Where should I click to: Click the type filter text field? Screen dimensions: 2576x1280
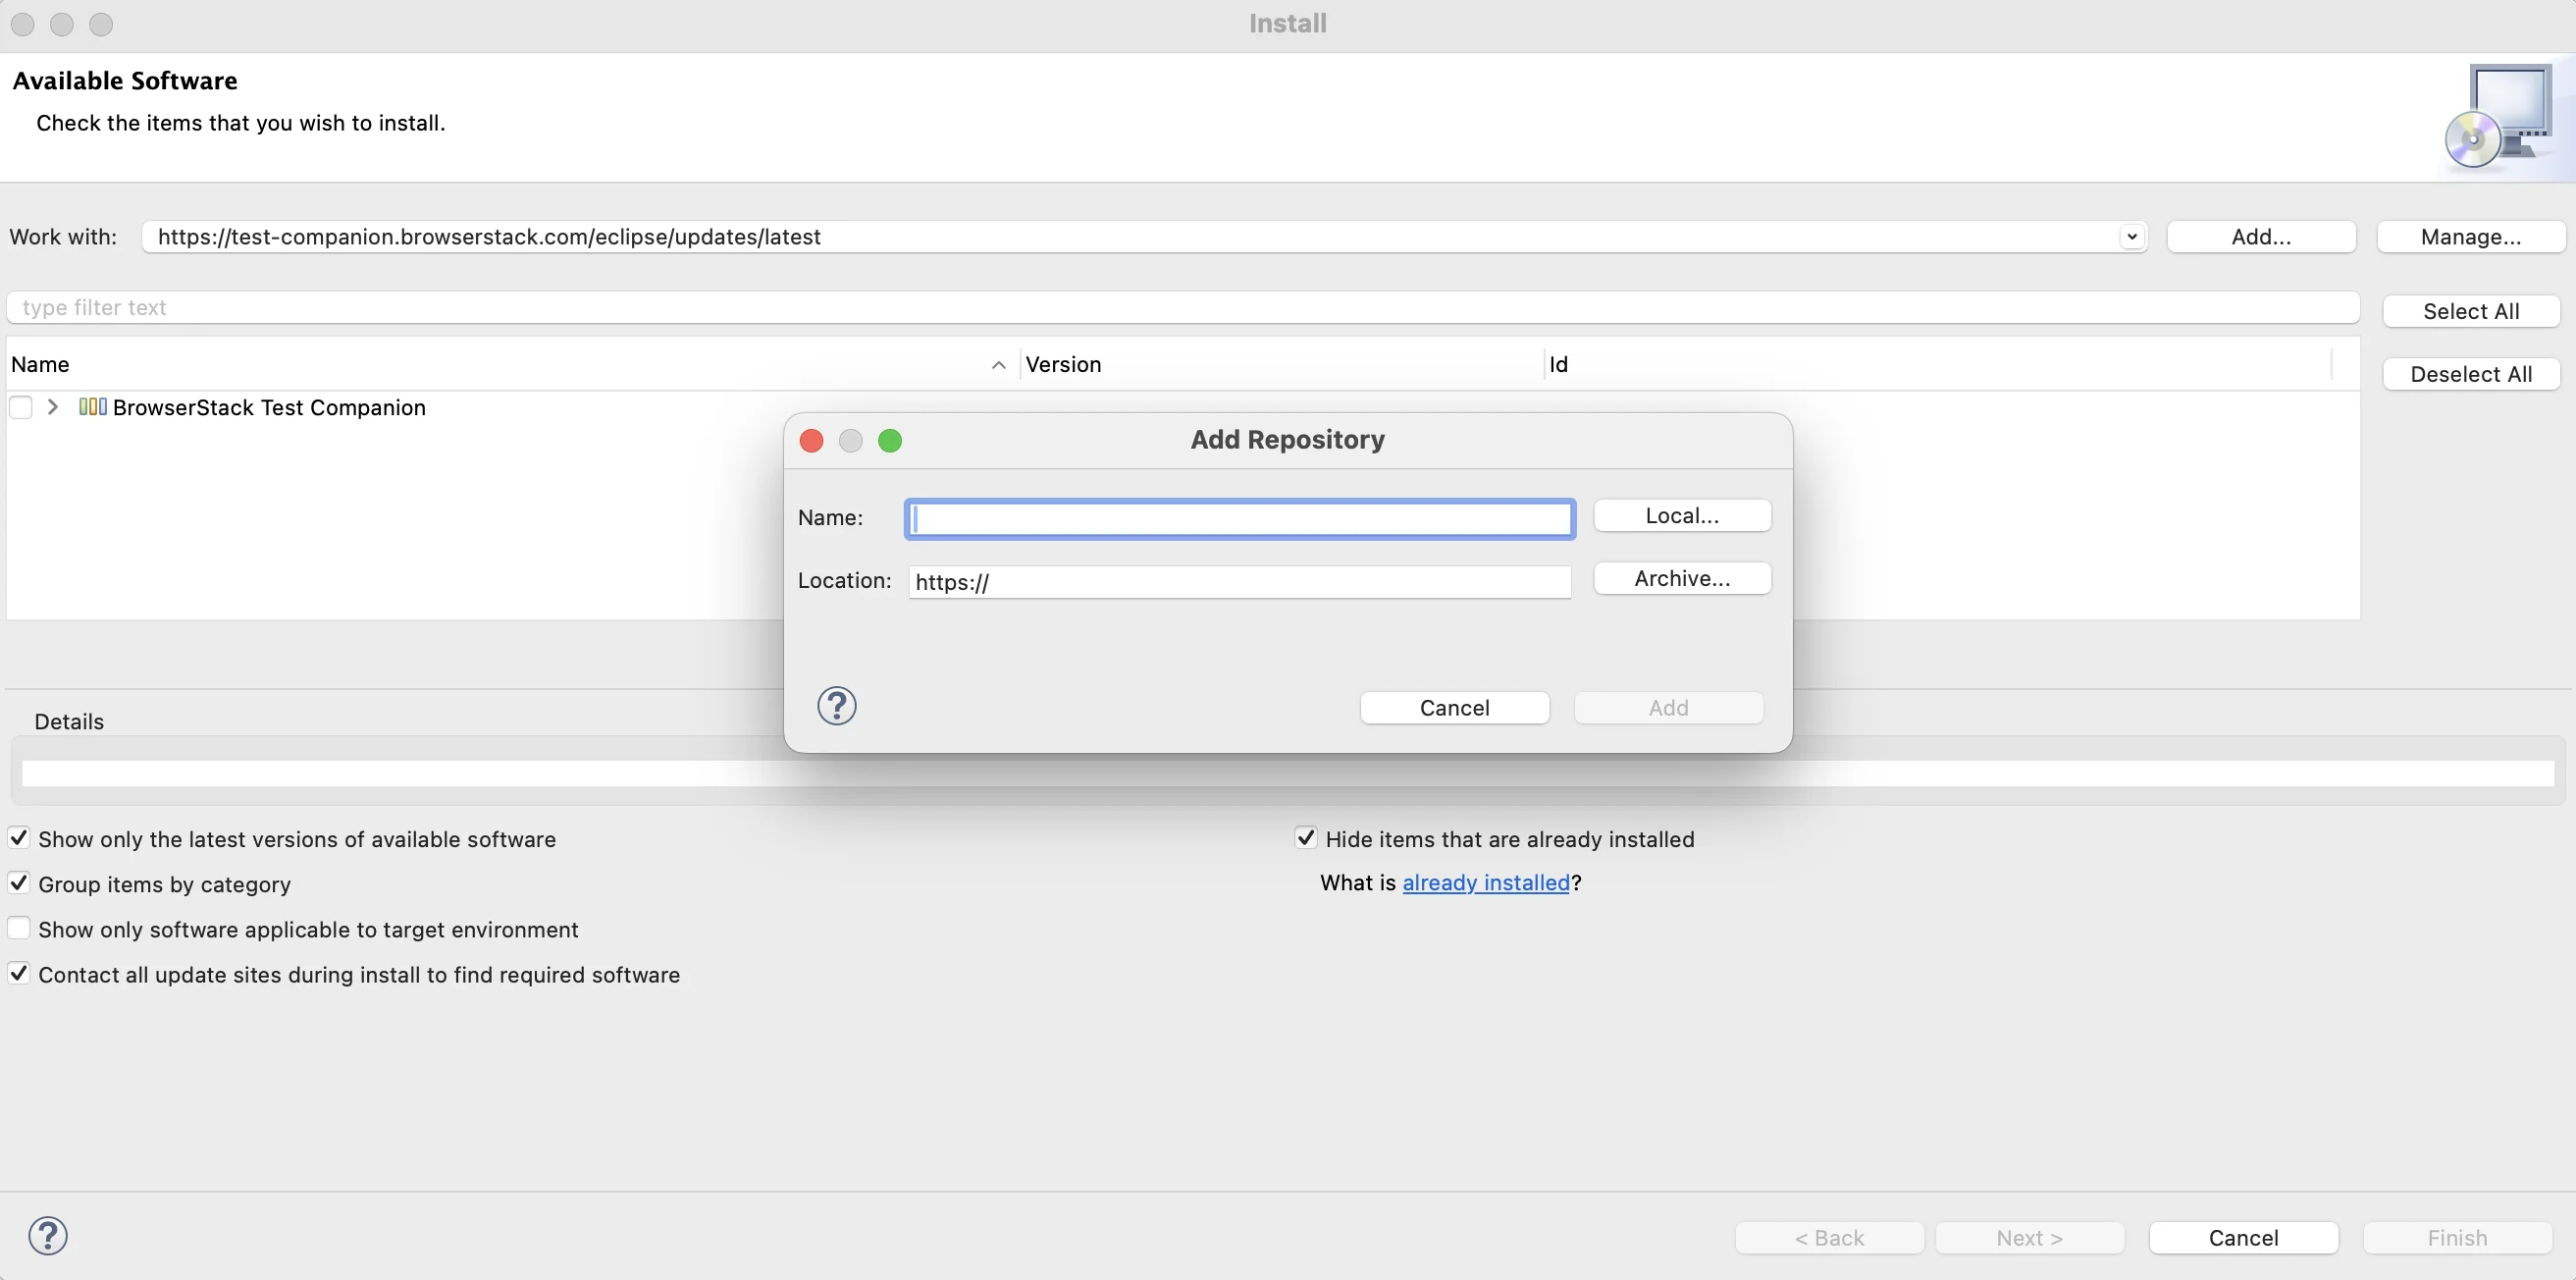coord(1183,308)
